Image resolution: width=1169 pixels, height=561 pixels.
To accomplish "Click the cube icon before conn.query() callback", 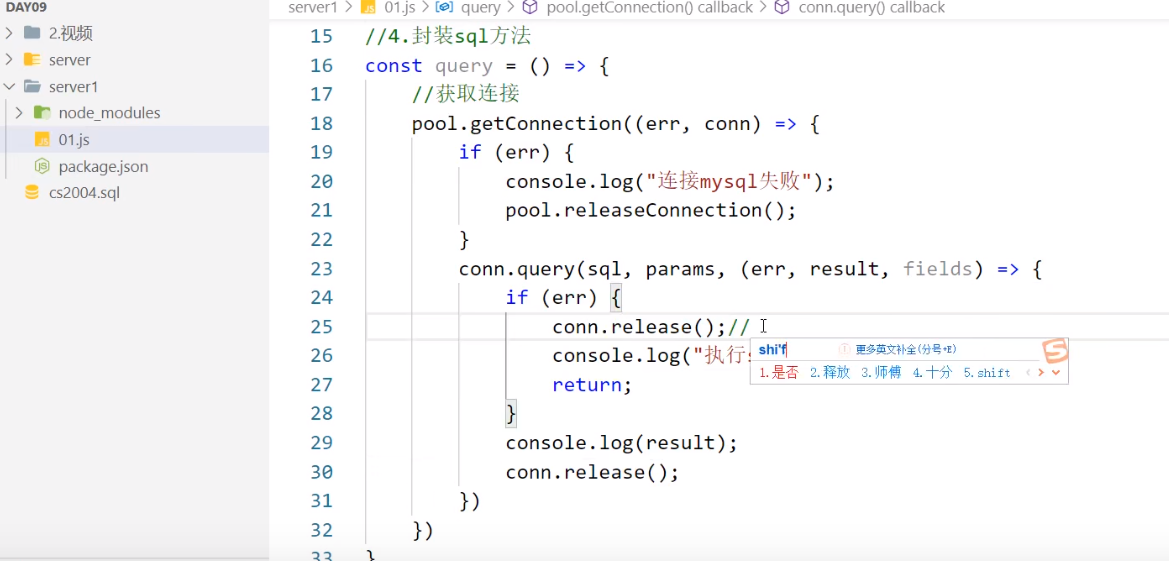I will click(x=782, y=7).
